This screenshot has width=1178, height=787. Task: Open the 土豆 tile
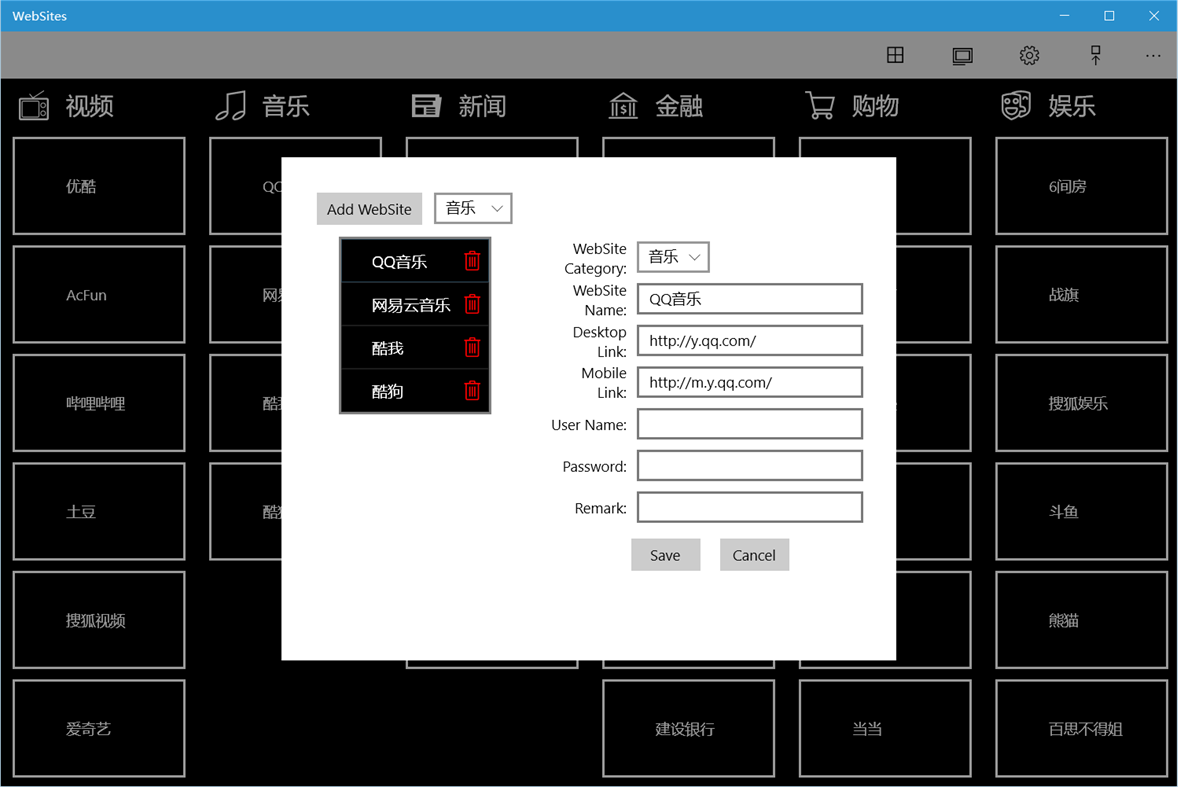[98, 511]
